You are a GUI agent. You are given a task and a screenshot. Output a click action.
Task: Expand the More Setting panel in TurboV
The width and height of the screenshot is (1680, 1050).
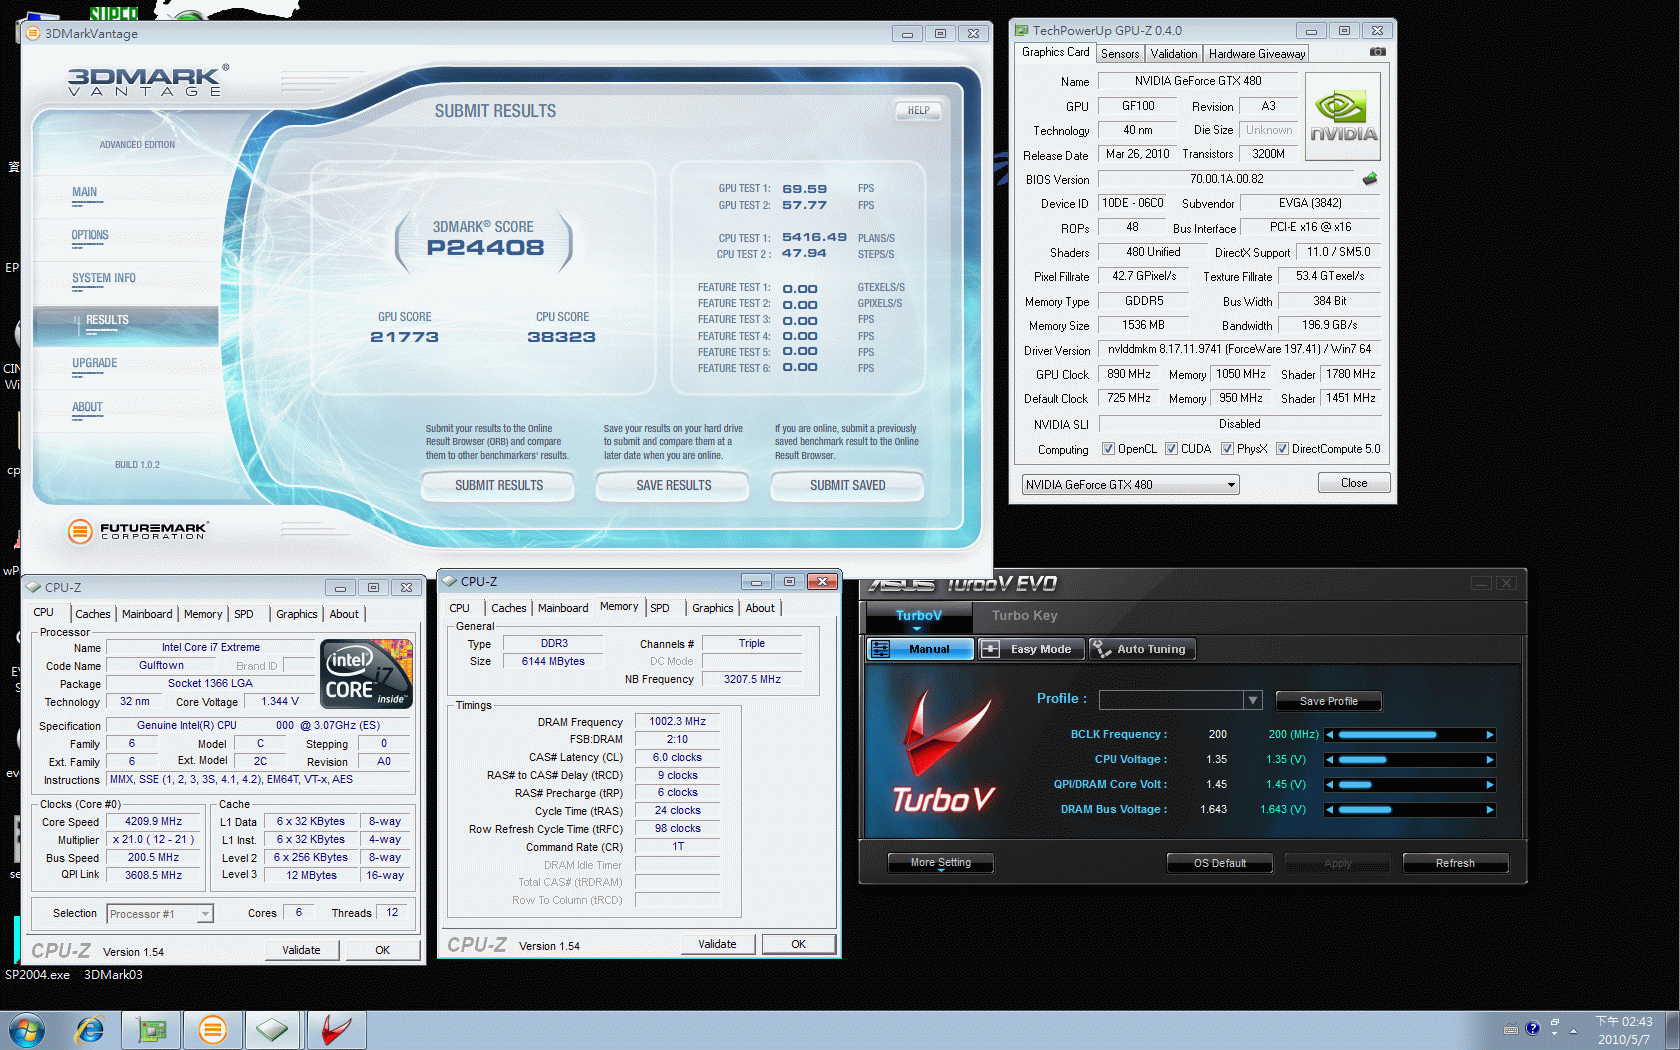tap(941, 863)
